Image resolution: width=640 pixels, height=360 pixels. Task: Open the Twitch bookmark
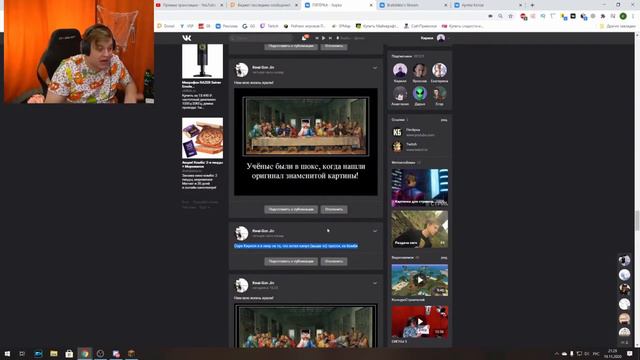coord(269,26)
